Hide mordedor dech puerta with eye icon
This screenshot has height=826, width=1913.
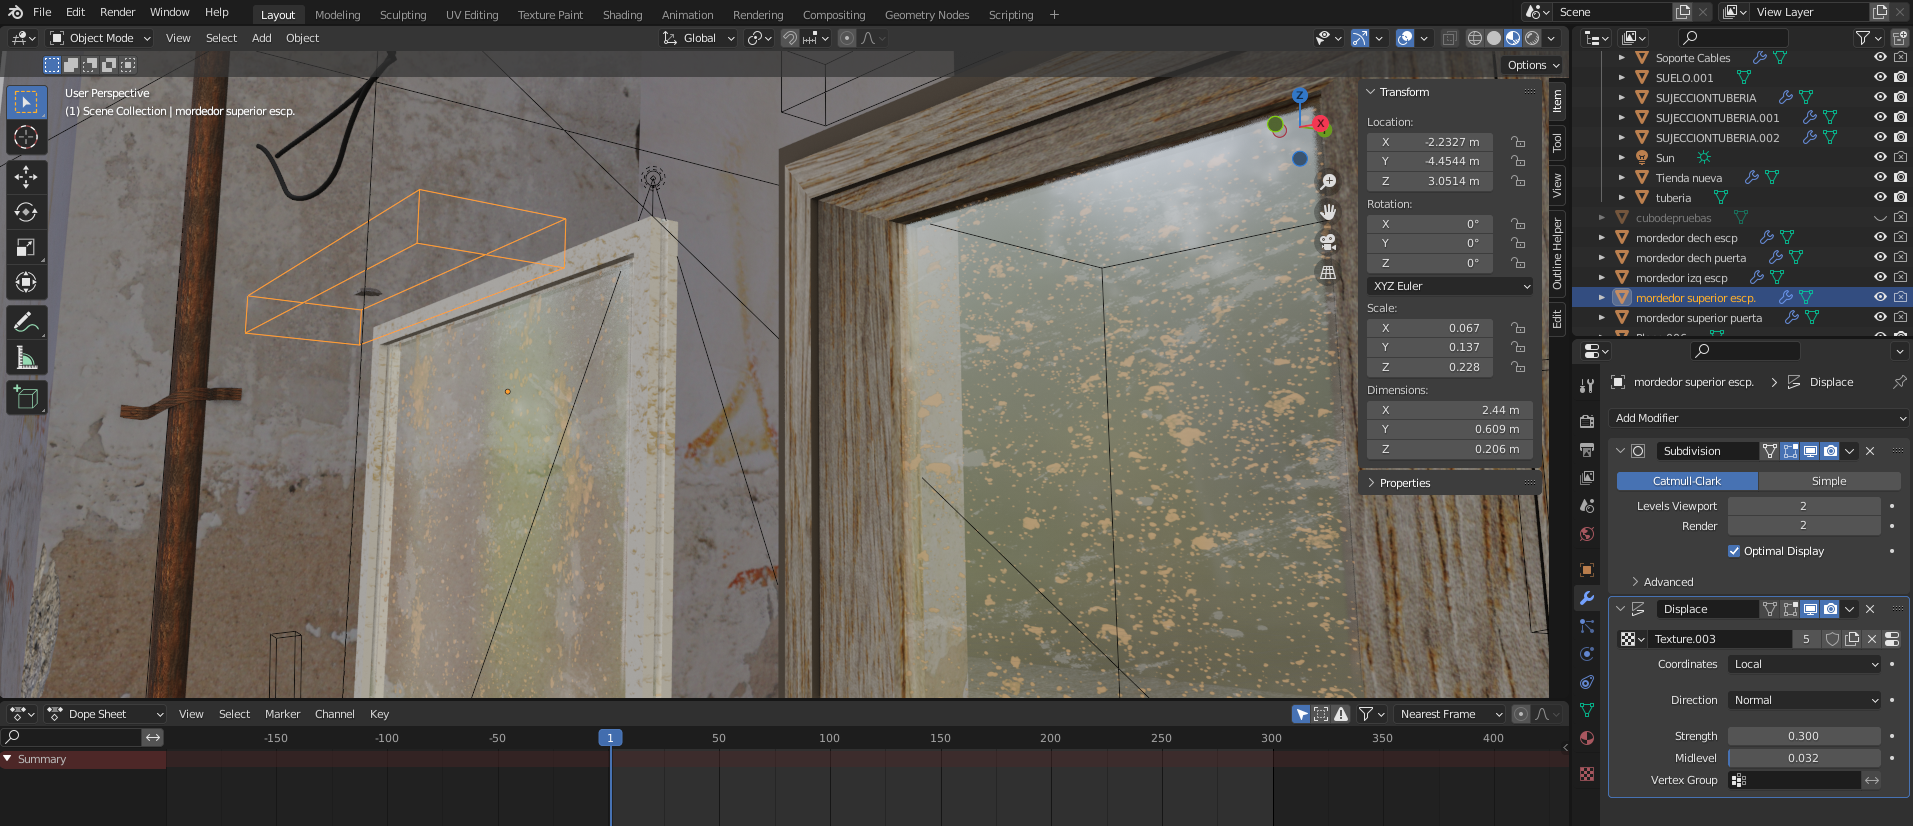click(x=1880, y=258)
